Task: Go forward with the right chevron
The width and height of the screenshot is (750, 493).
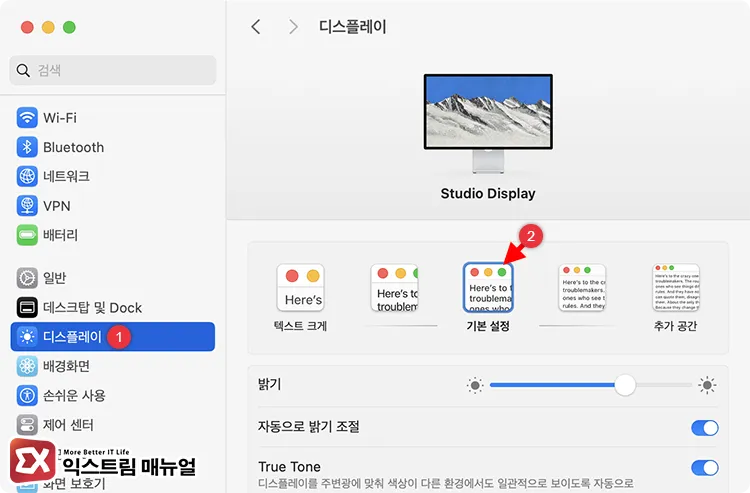Action: click(293, 27)
